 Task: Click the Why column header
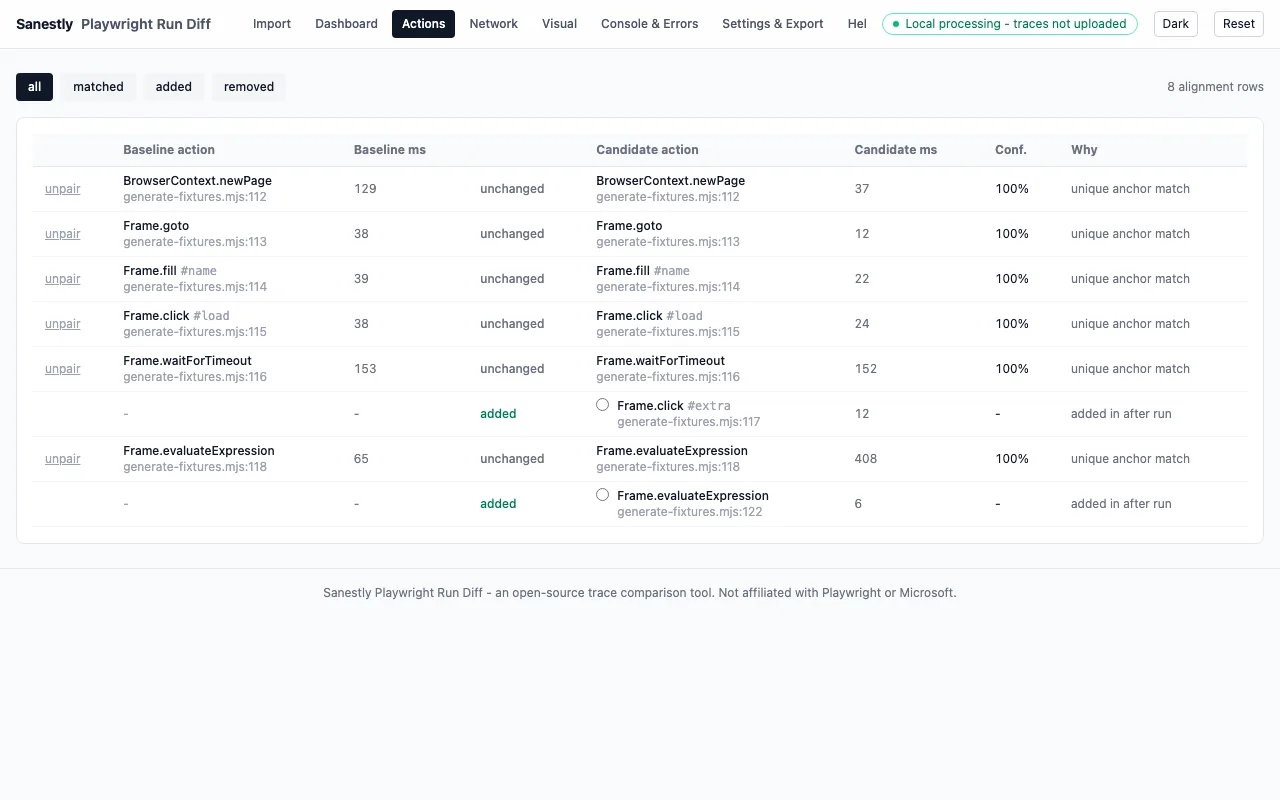point(1084,150)
